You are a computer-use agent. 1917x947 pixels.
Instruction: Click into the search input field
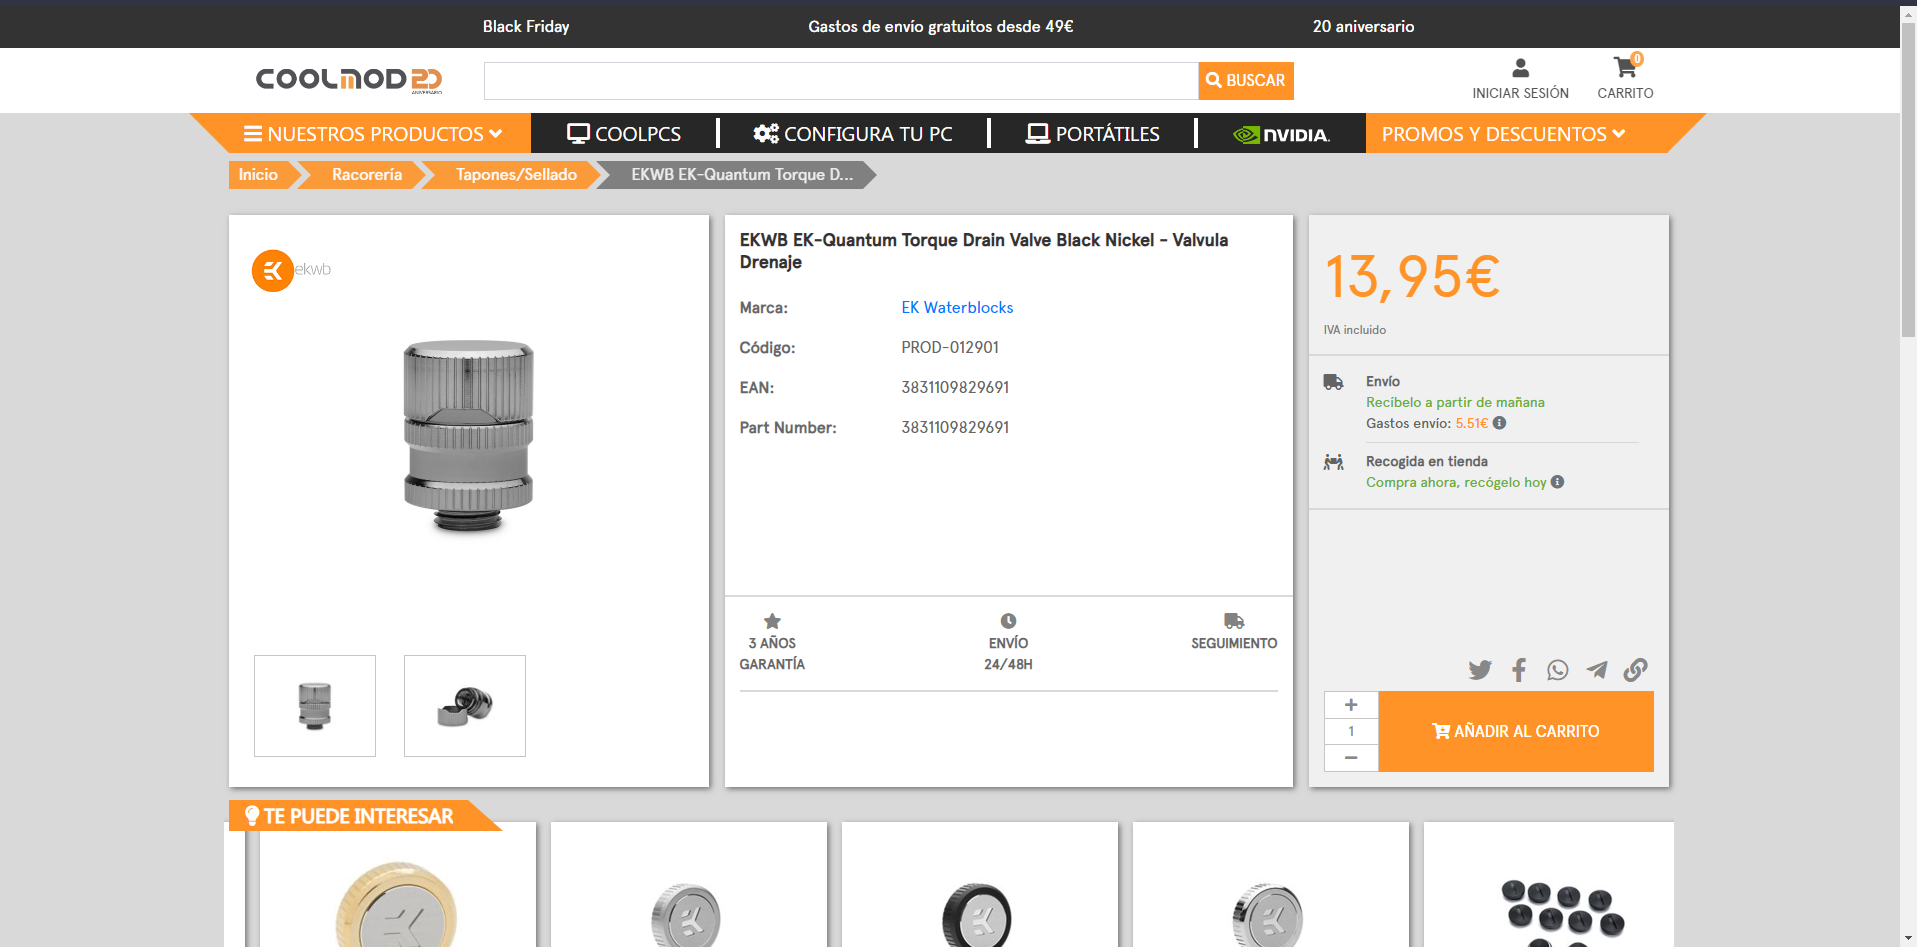pos(840,81)
